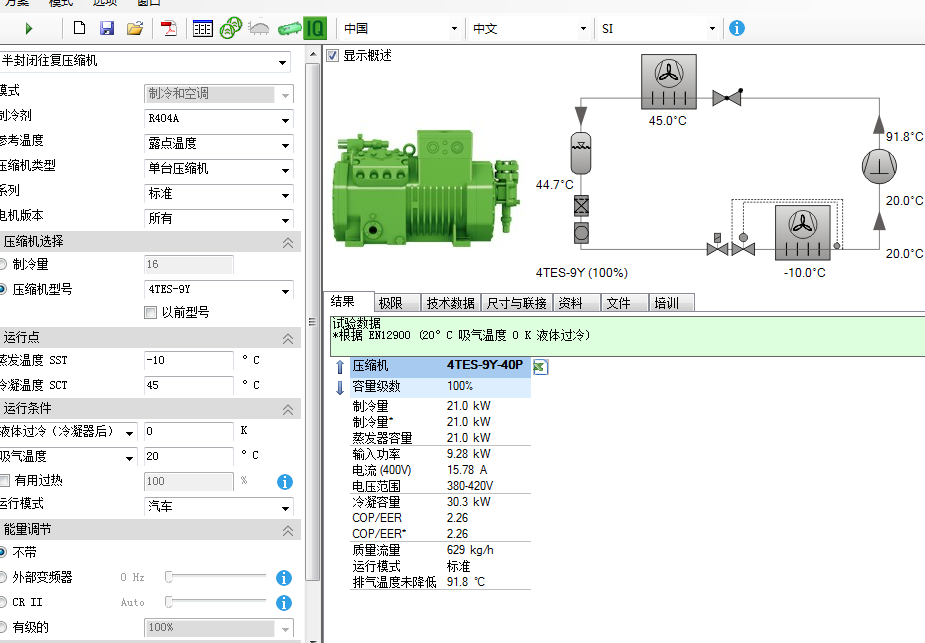
Task: Collapse the 运行点 section
Action: coord(288,338)
